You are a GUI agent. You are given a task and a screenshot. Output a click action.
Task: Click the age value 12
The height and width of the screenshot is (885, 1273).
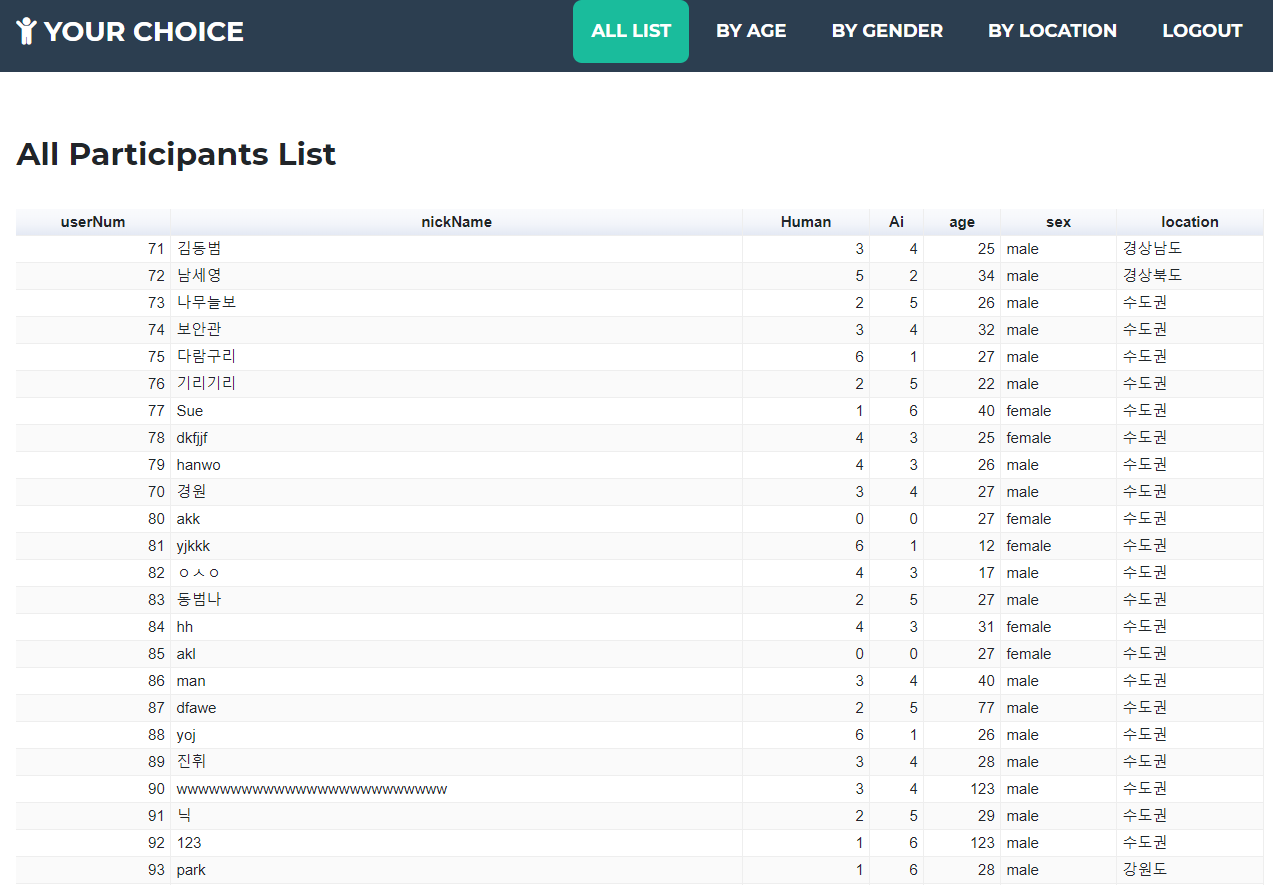(986, 546)
